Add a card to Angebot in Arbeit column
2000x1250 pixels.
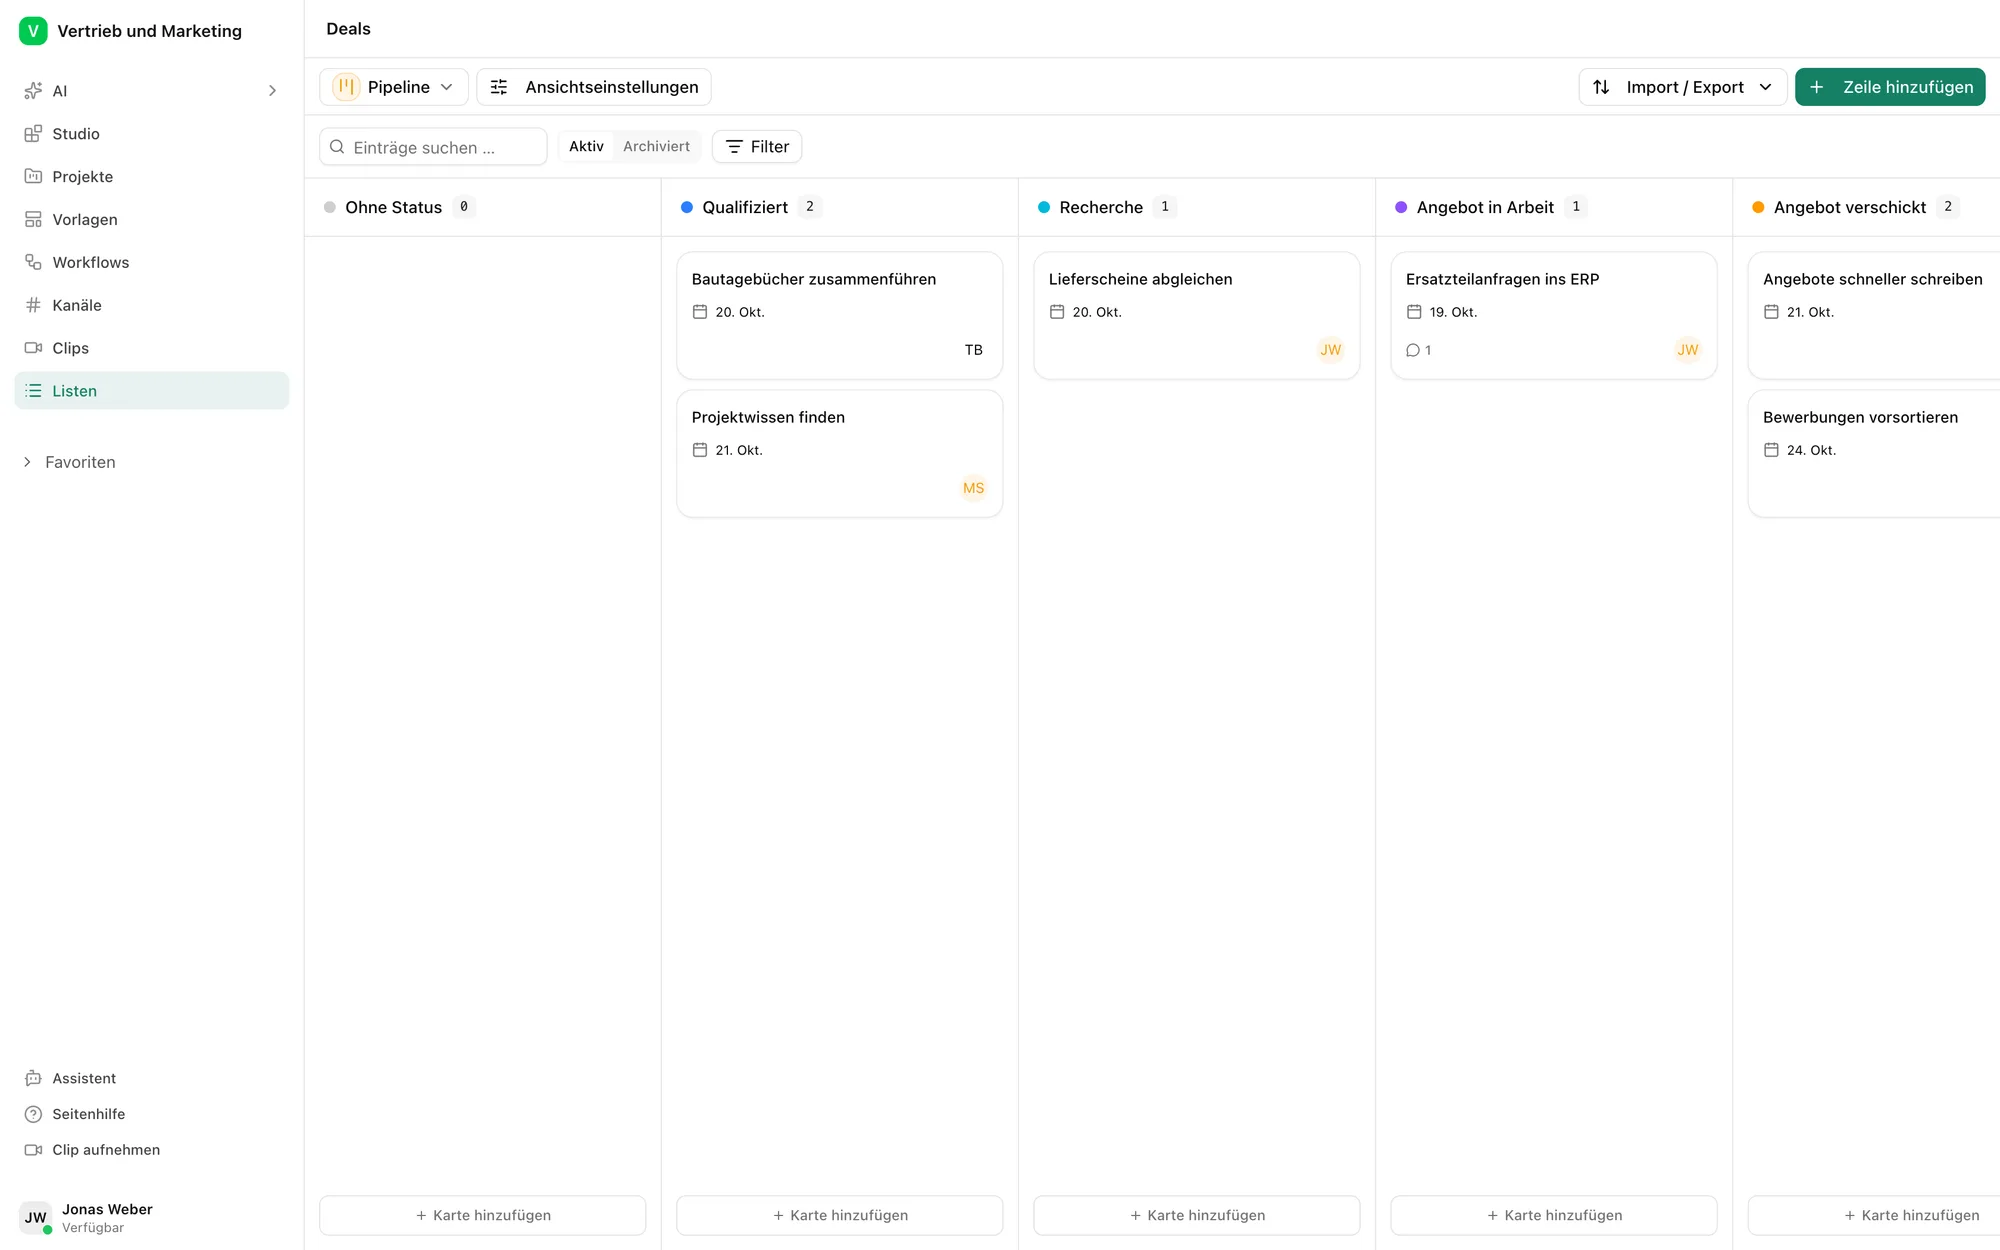(1554, 1216)
